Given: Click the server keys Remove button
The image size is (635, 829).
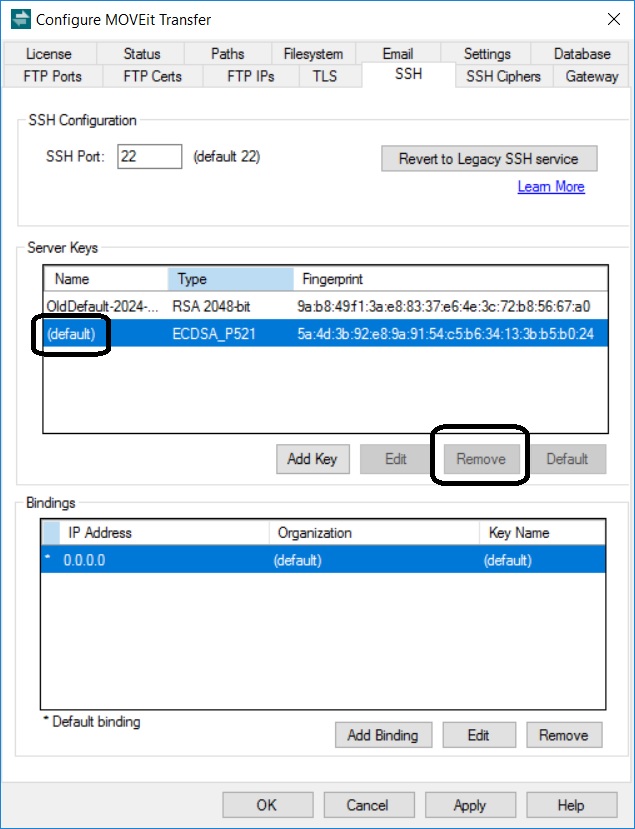Looking at the screenshot, I should (481, 459).
